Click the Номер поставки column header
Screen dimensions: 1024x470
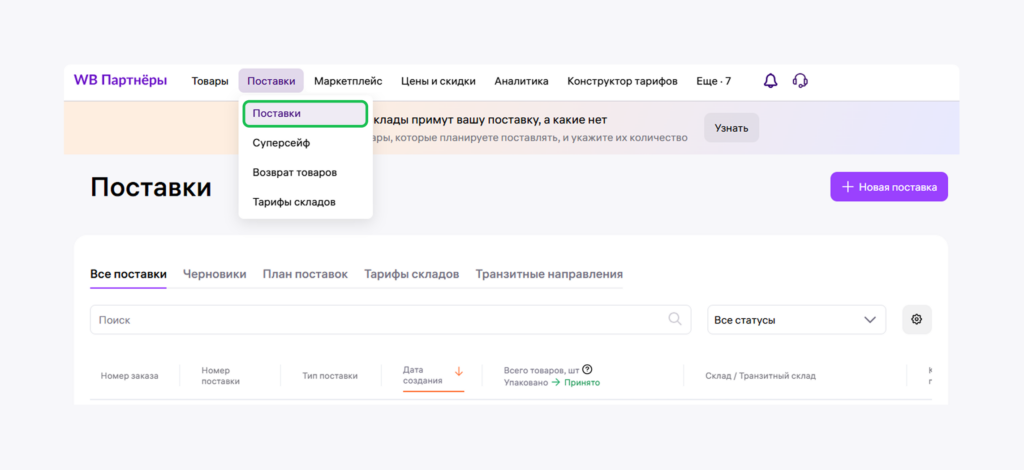[221, 376]
